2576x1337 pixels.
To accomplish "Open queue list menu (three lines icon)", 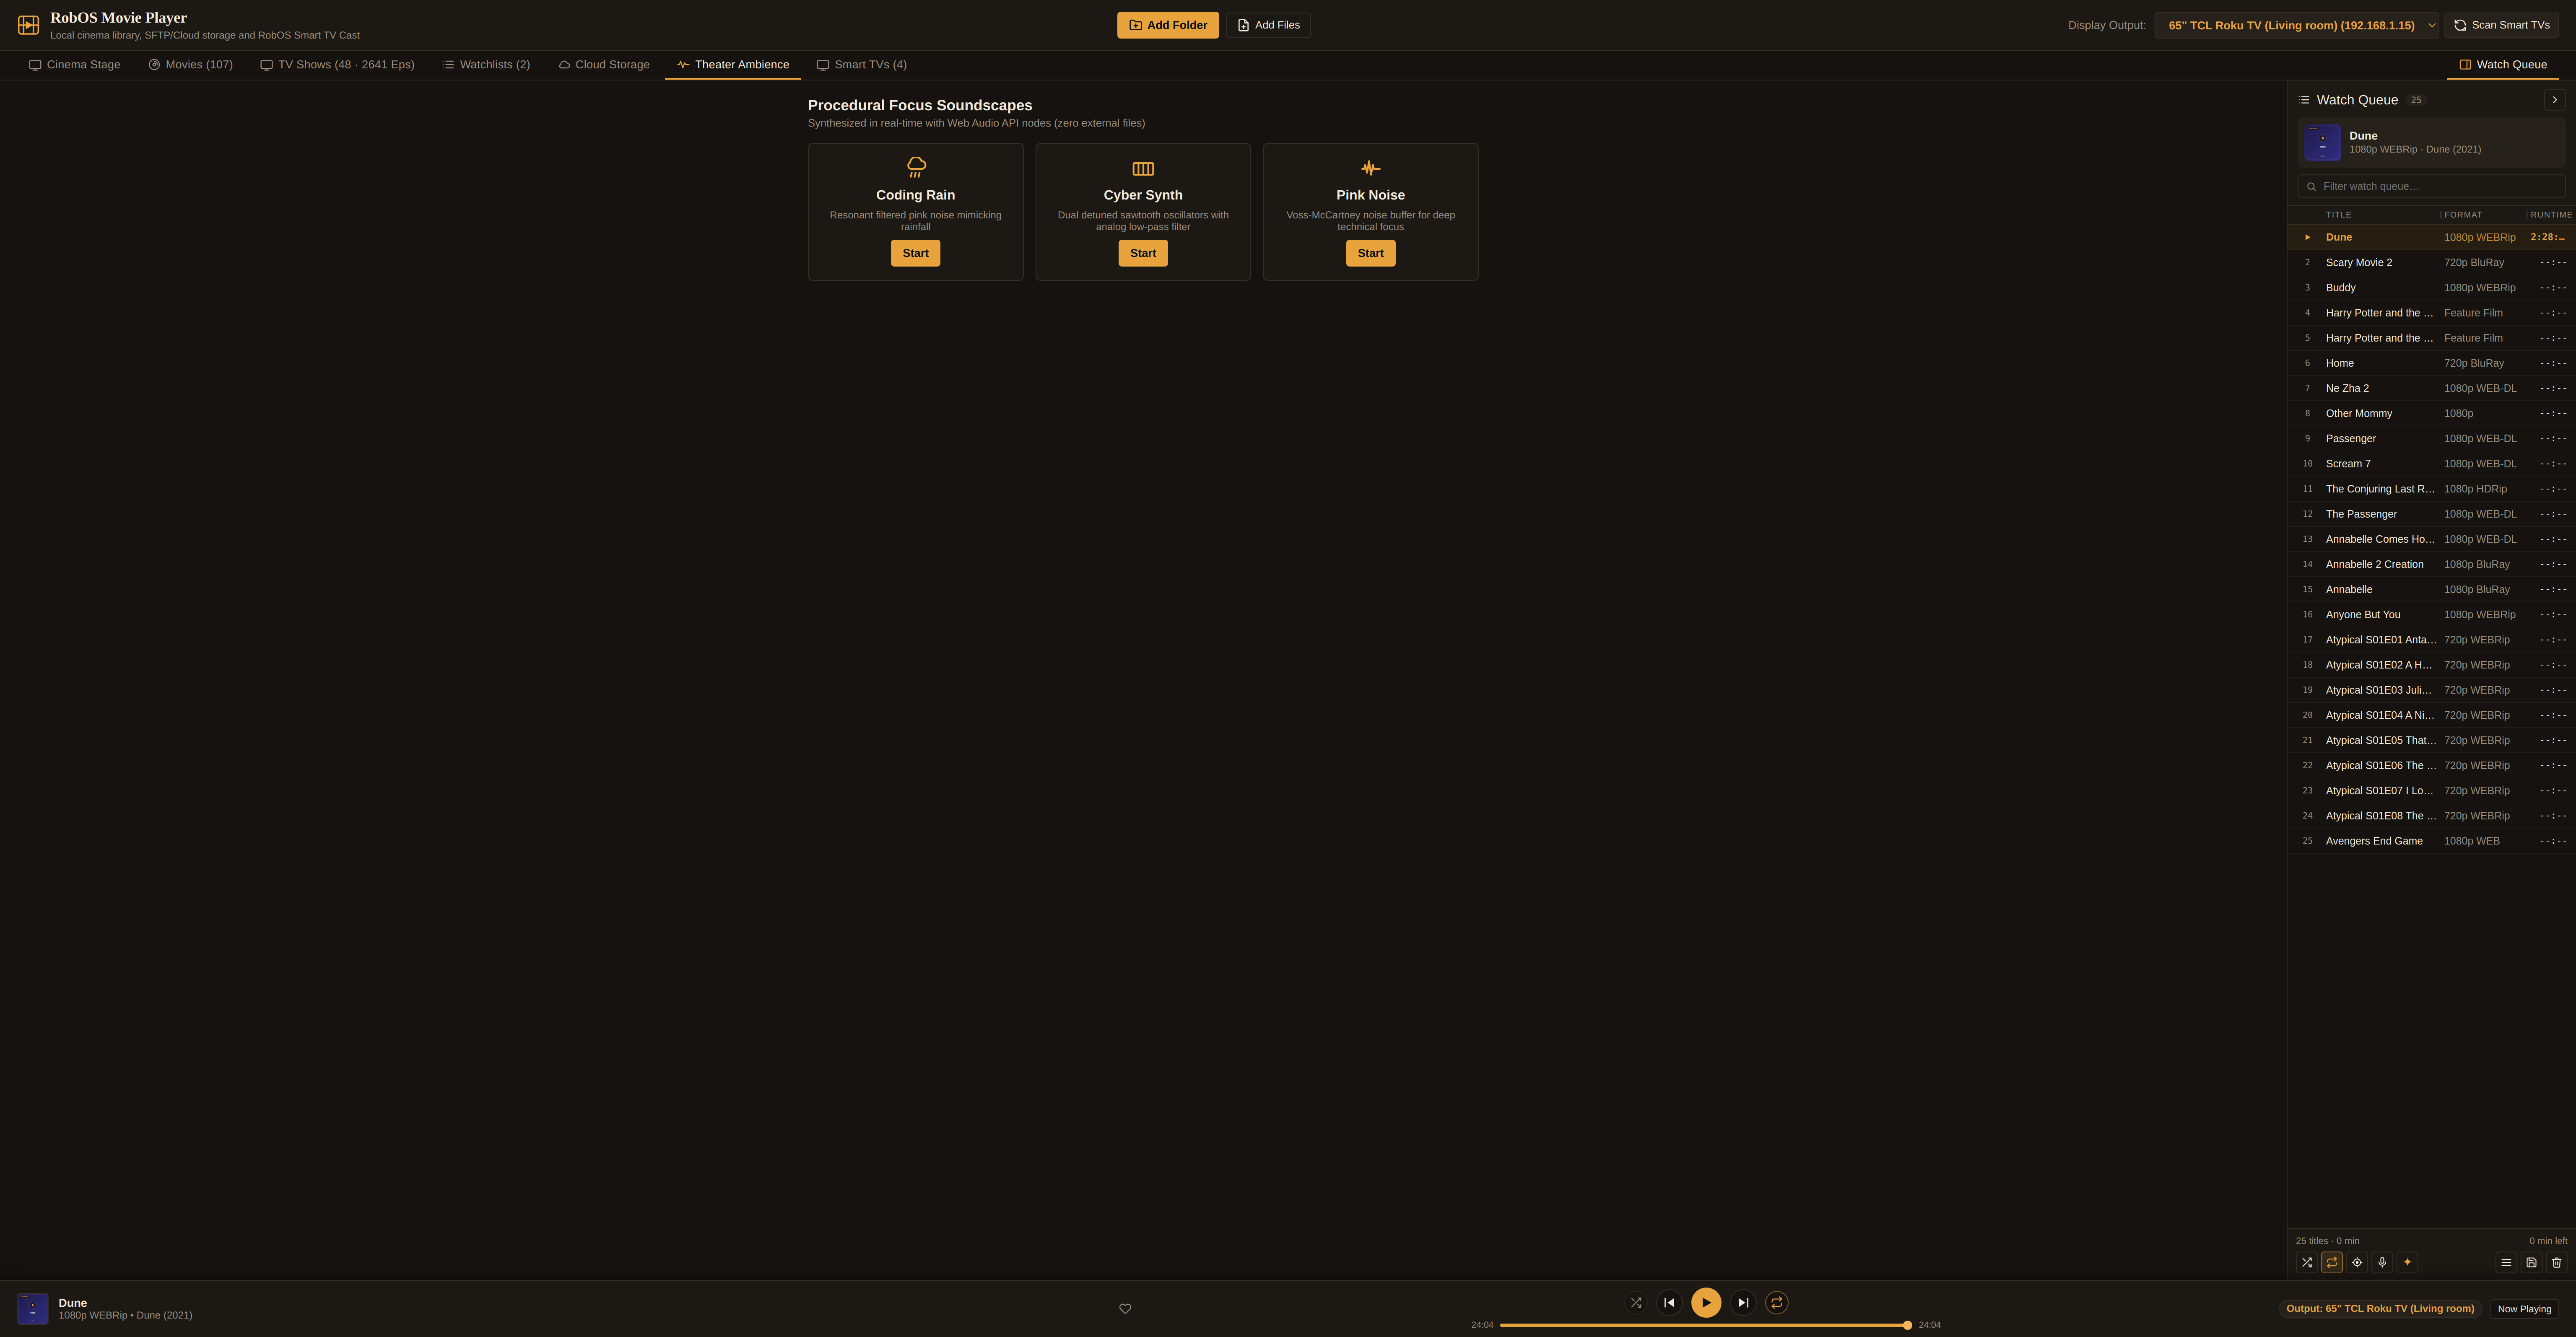I will coord(2506,1262).
